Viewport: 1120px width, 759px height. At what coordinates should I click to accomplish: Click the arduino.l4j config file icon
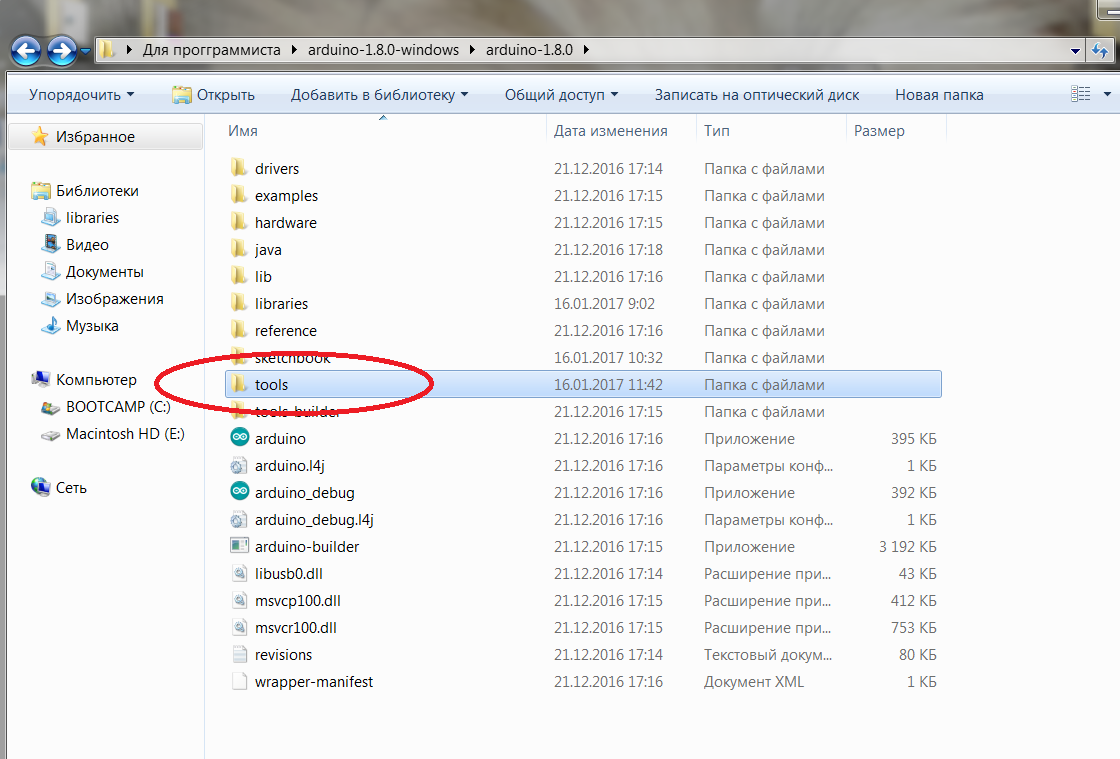[x=239, y=465]
